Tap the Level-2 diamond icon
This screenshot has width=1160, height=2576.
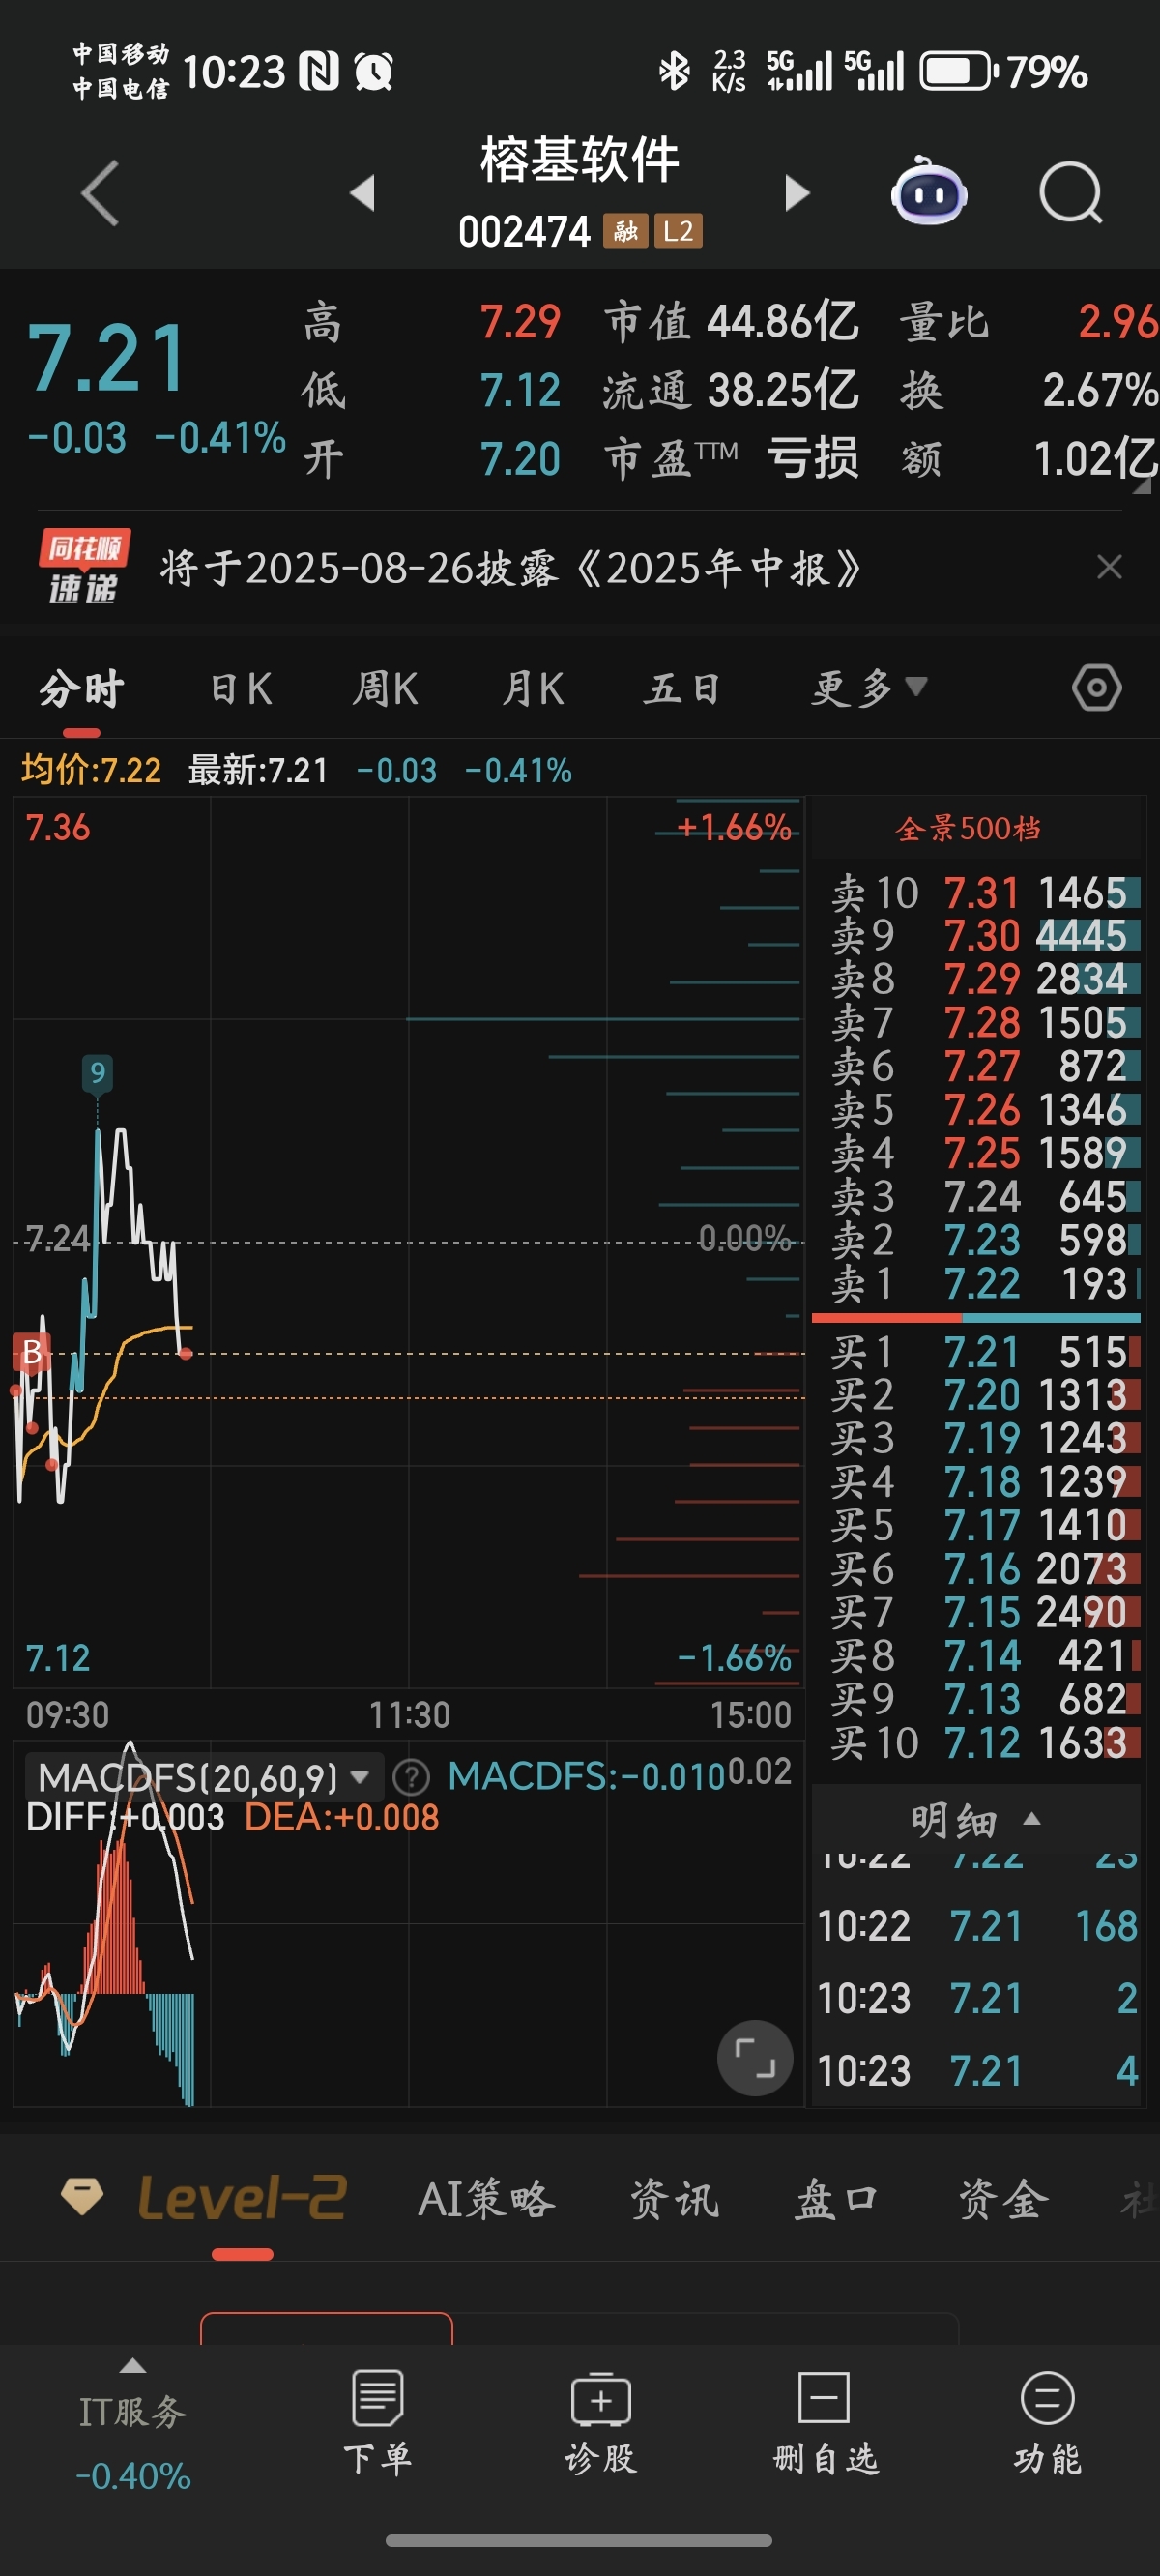82,2197
